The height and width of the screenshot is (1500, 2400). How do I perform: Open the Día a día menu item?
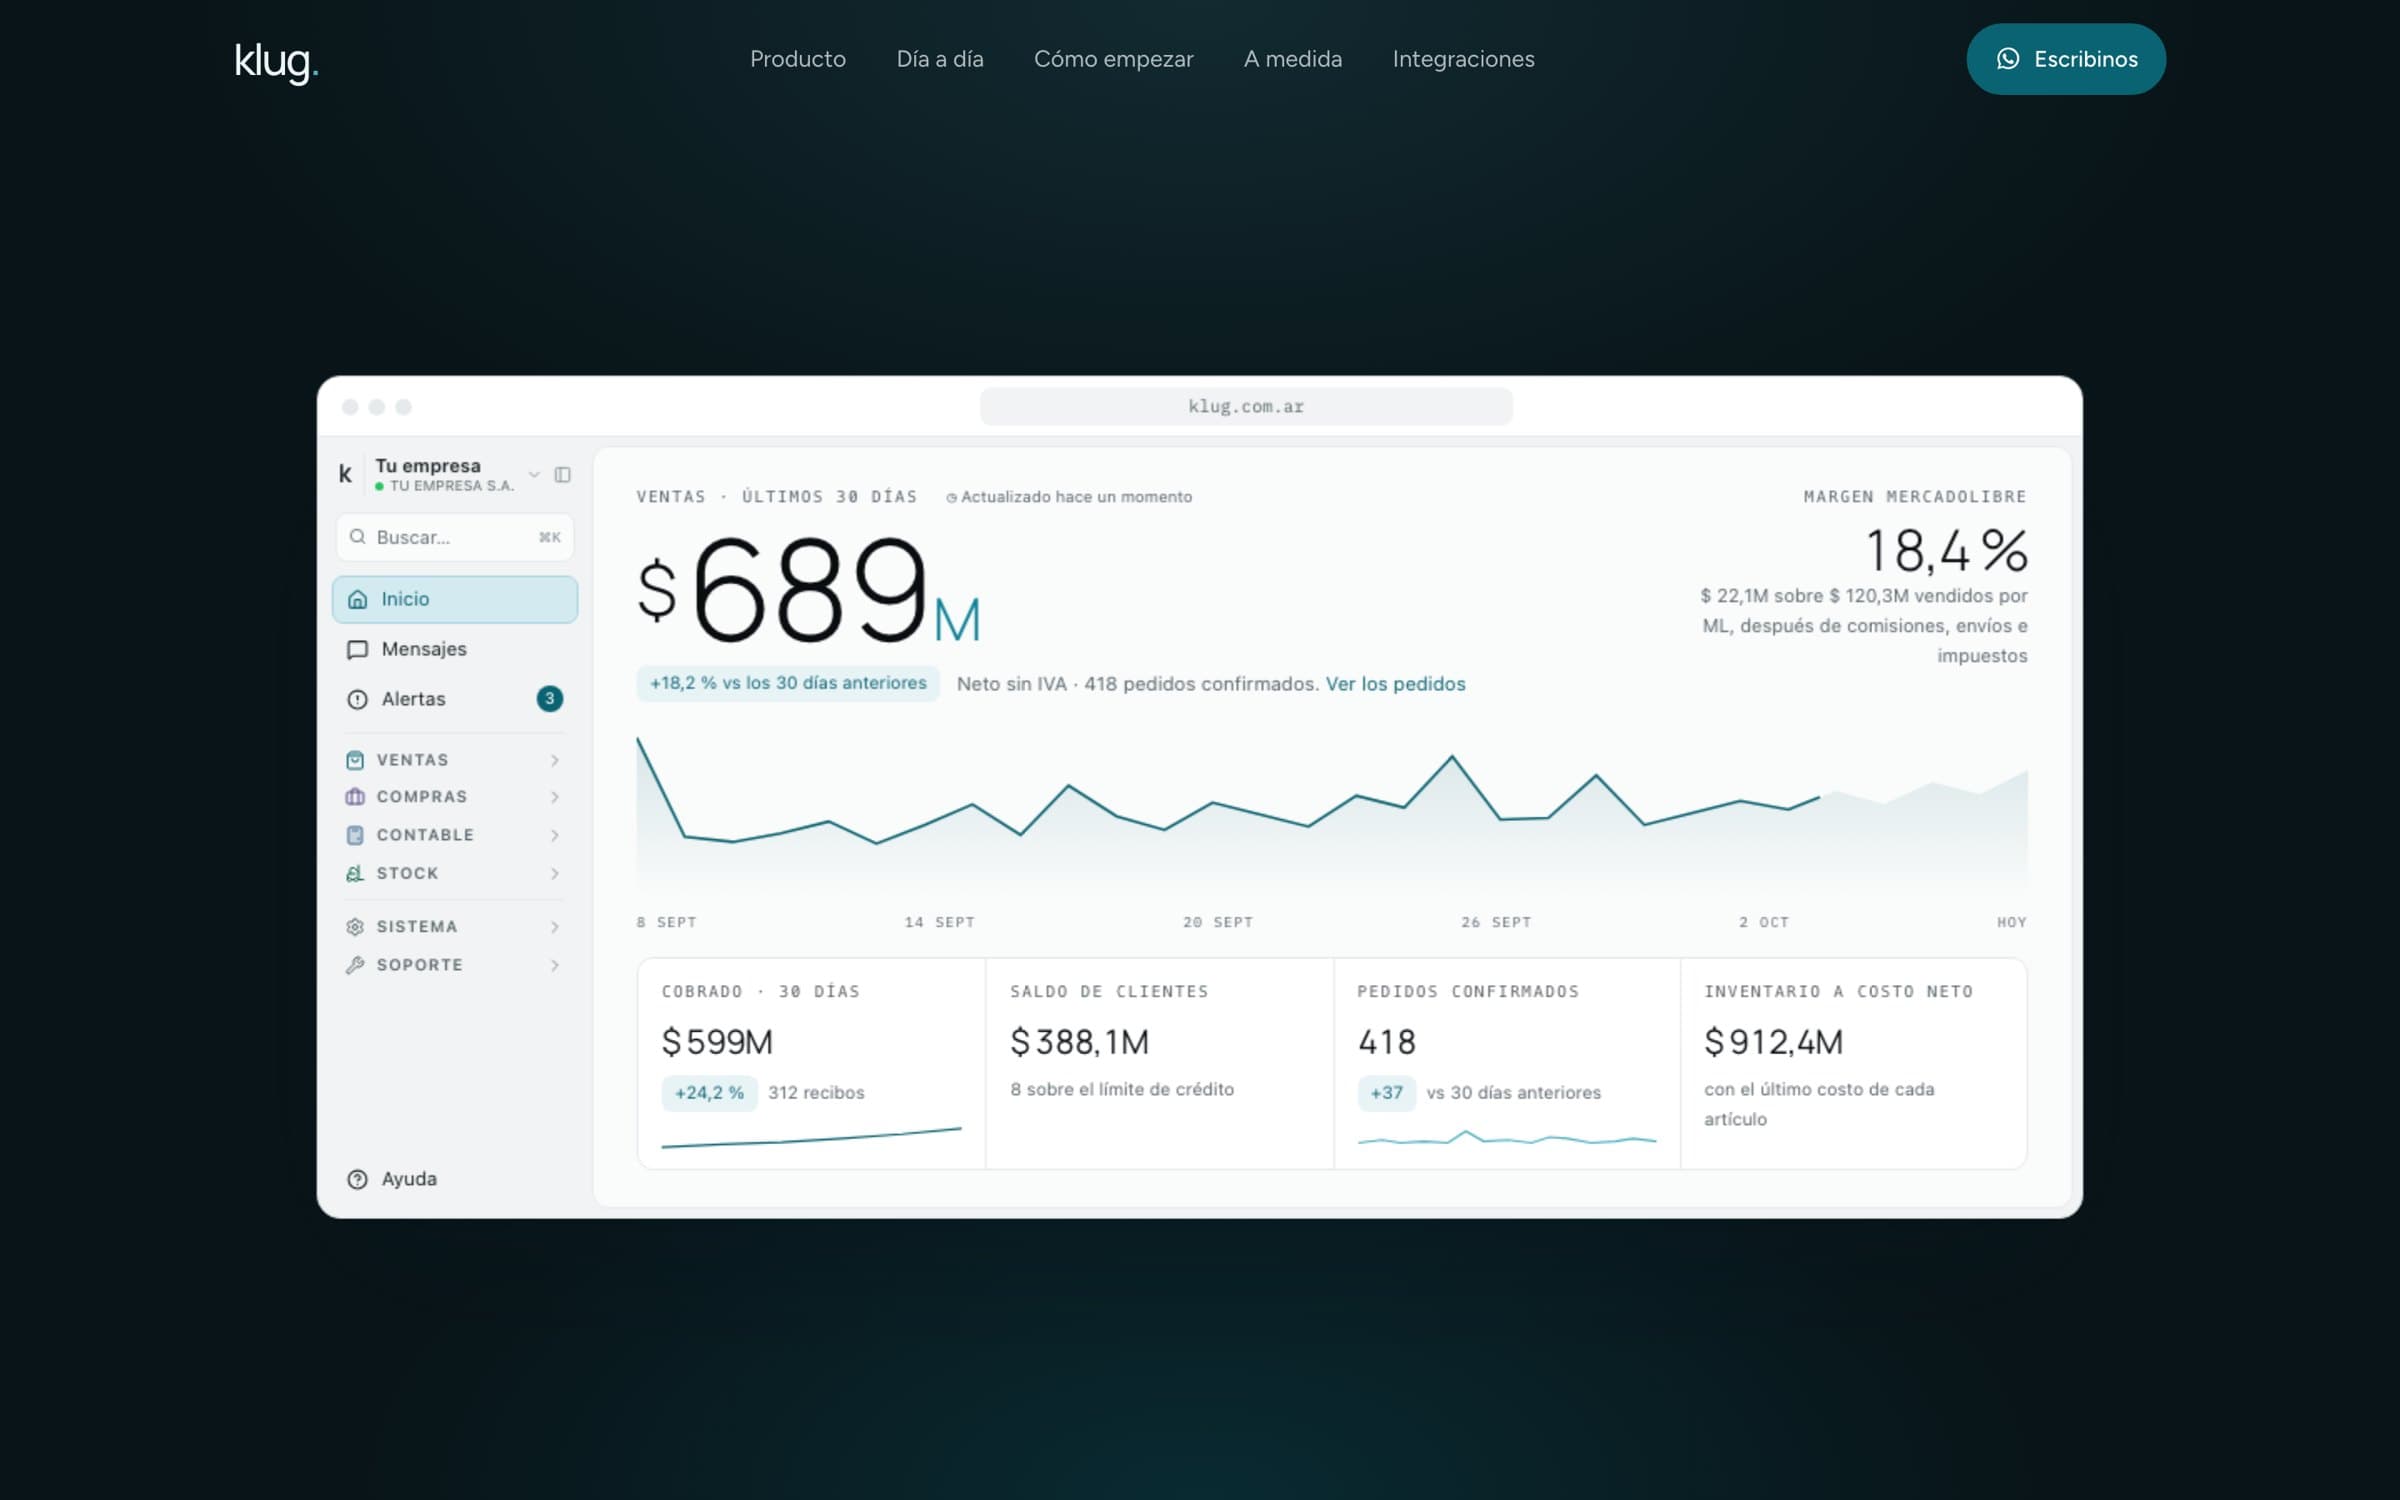940,59
